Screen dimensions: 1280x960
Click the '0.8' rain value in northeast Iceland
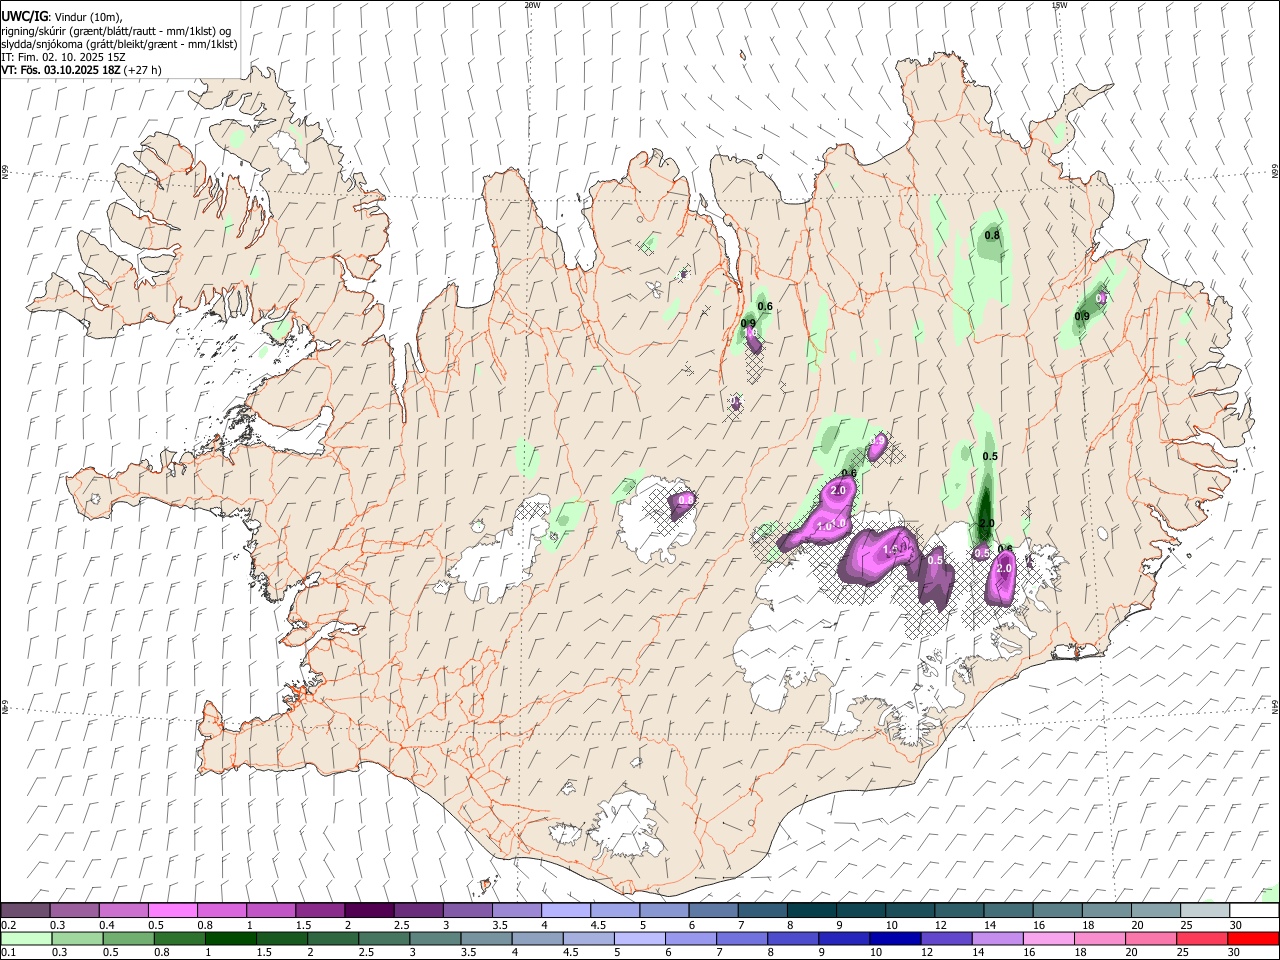(992, 236)
